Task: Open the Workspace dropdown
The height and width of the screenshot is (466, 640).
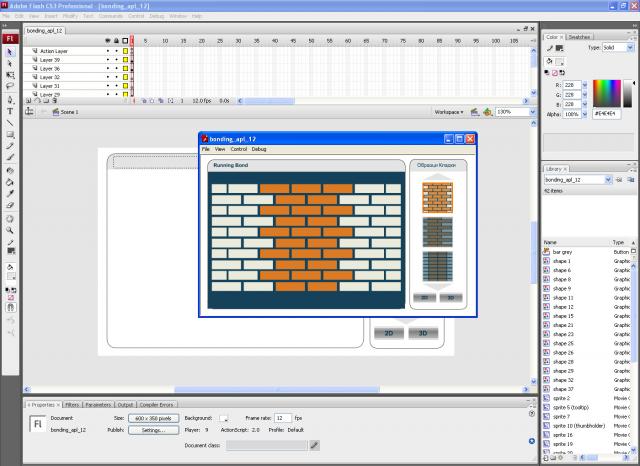Action: click(x=449, y=112)
